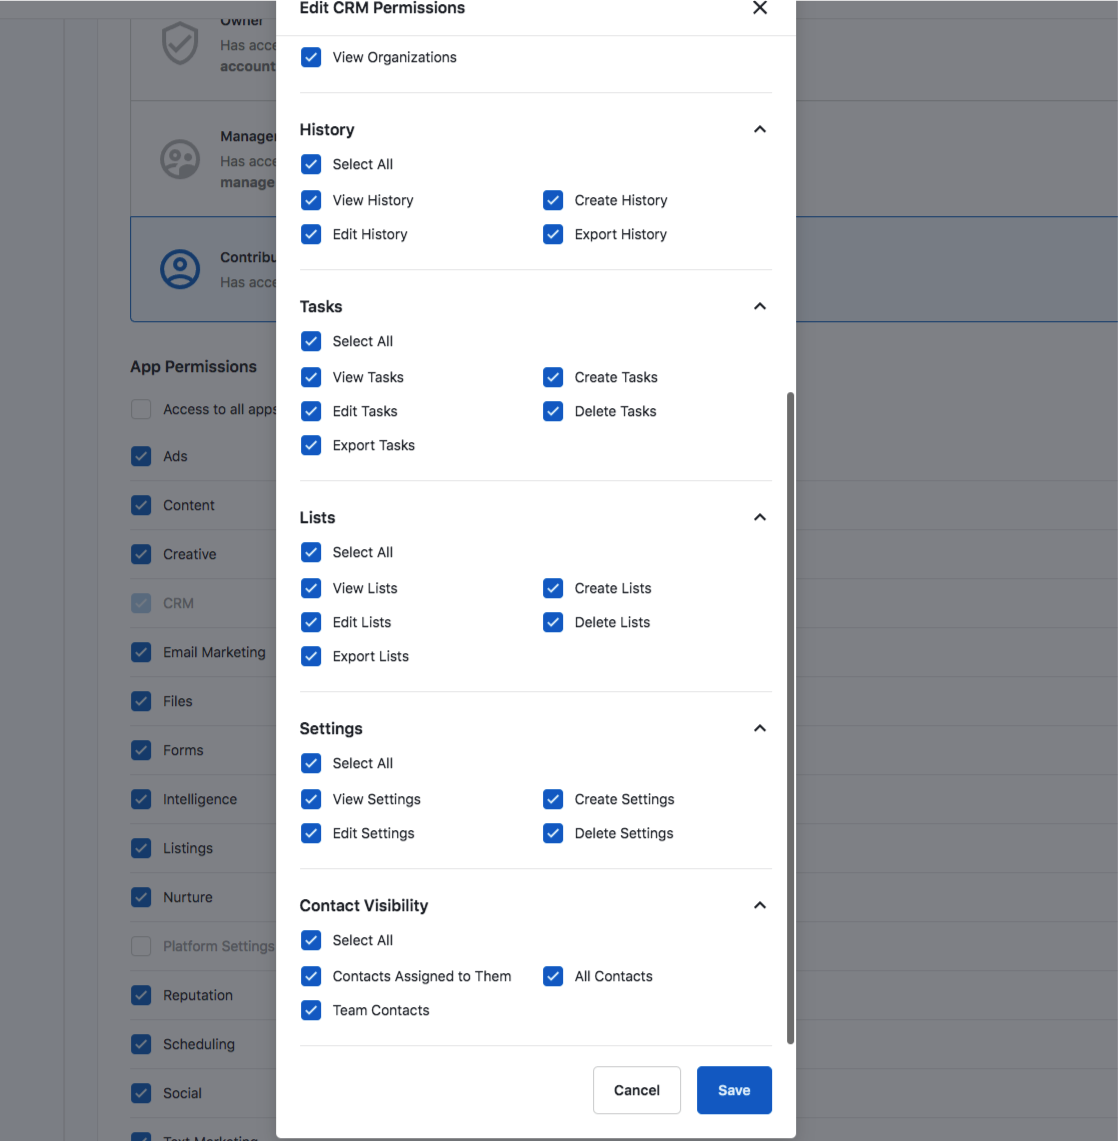Close the Edit CRM Permissions dialog
Screen dimensions: 1118x1141
(x=760, y=8)
